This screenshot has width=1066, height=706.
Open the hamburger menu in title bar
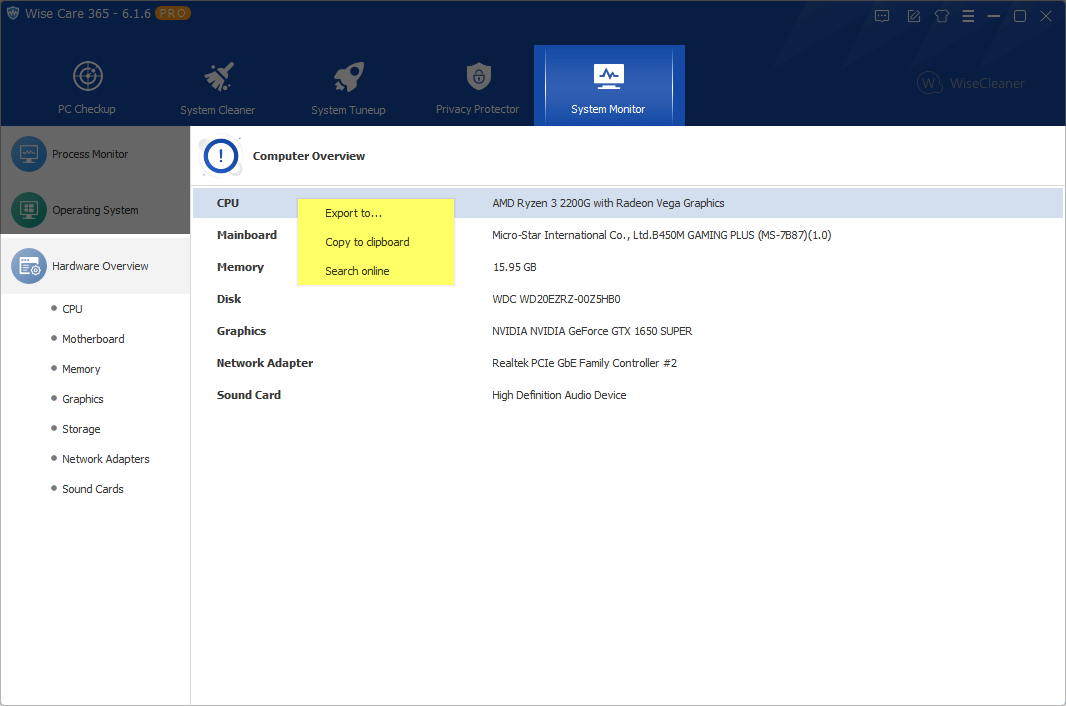[968, 16]
